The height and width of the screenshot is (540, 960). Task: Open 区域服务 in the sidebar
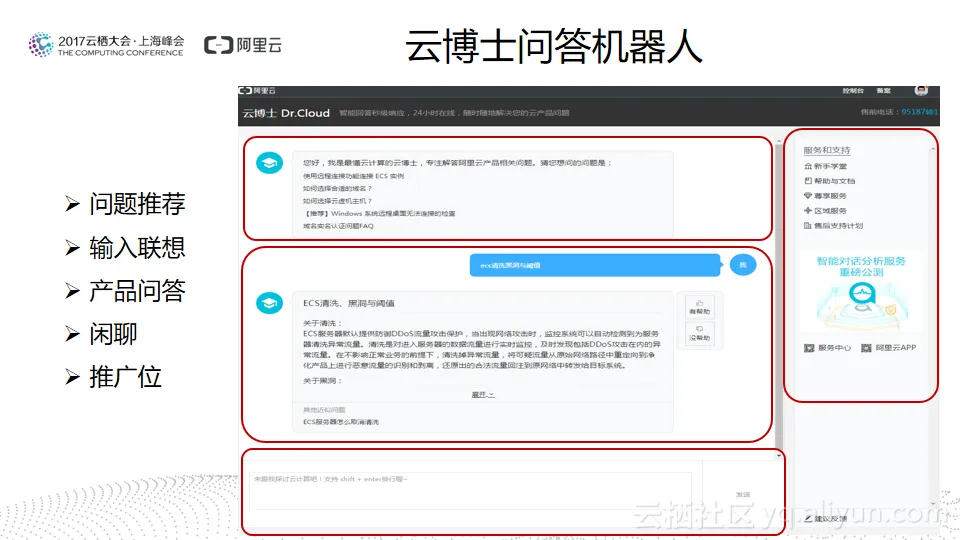coord(830,211)
